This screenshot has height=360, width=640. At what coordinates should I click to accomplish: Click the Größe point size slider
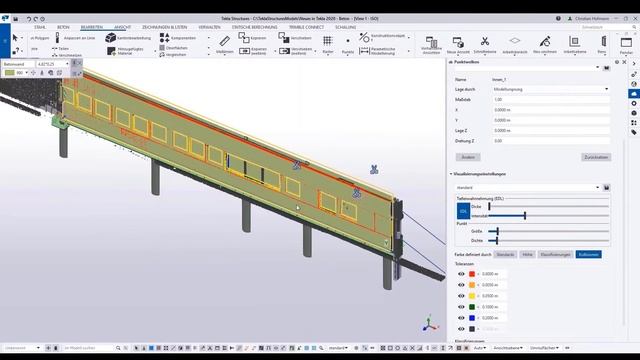pyautogui.click(x=549, y=231)
